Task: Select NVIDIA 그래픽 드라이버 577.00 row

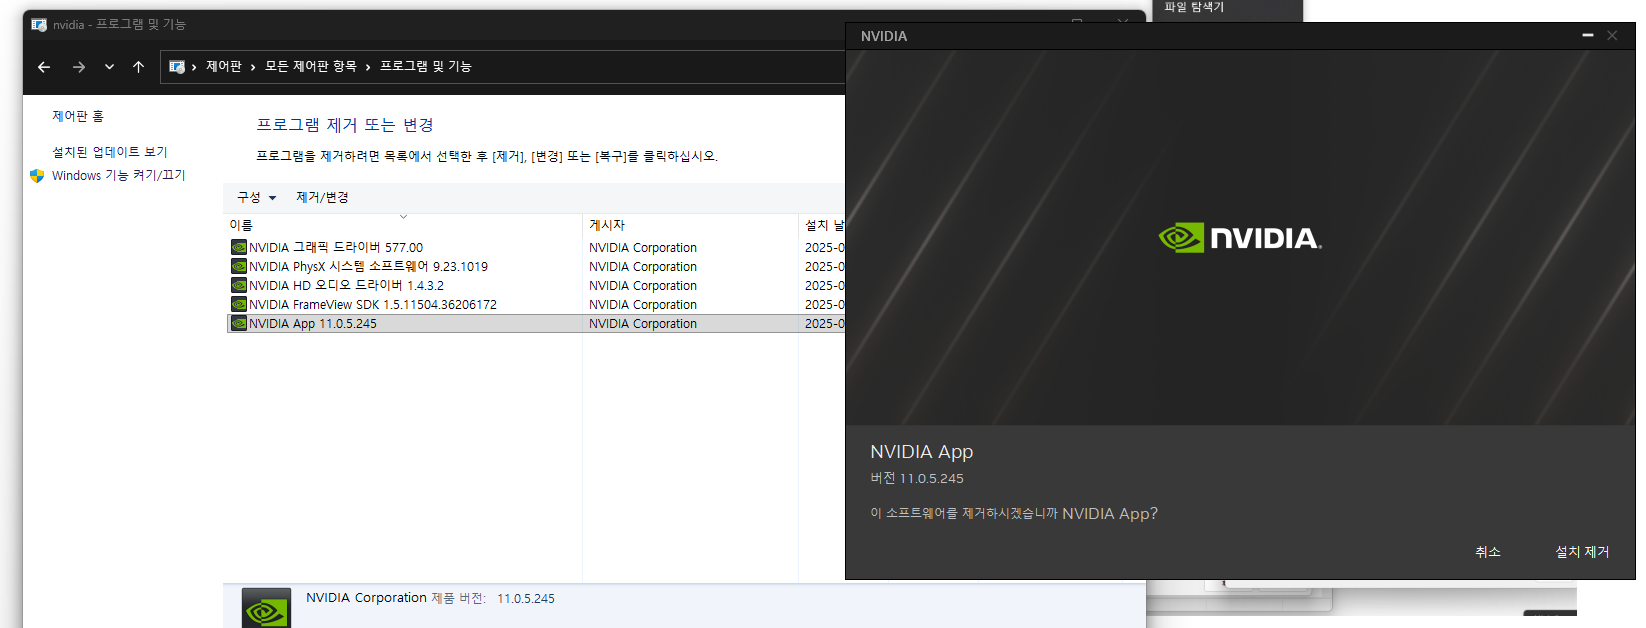Action: coord(534,247)
